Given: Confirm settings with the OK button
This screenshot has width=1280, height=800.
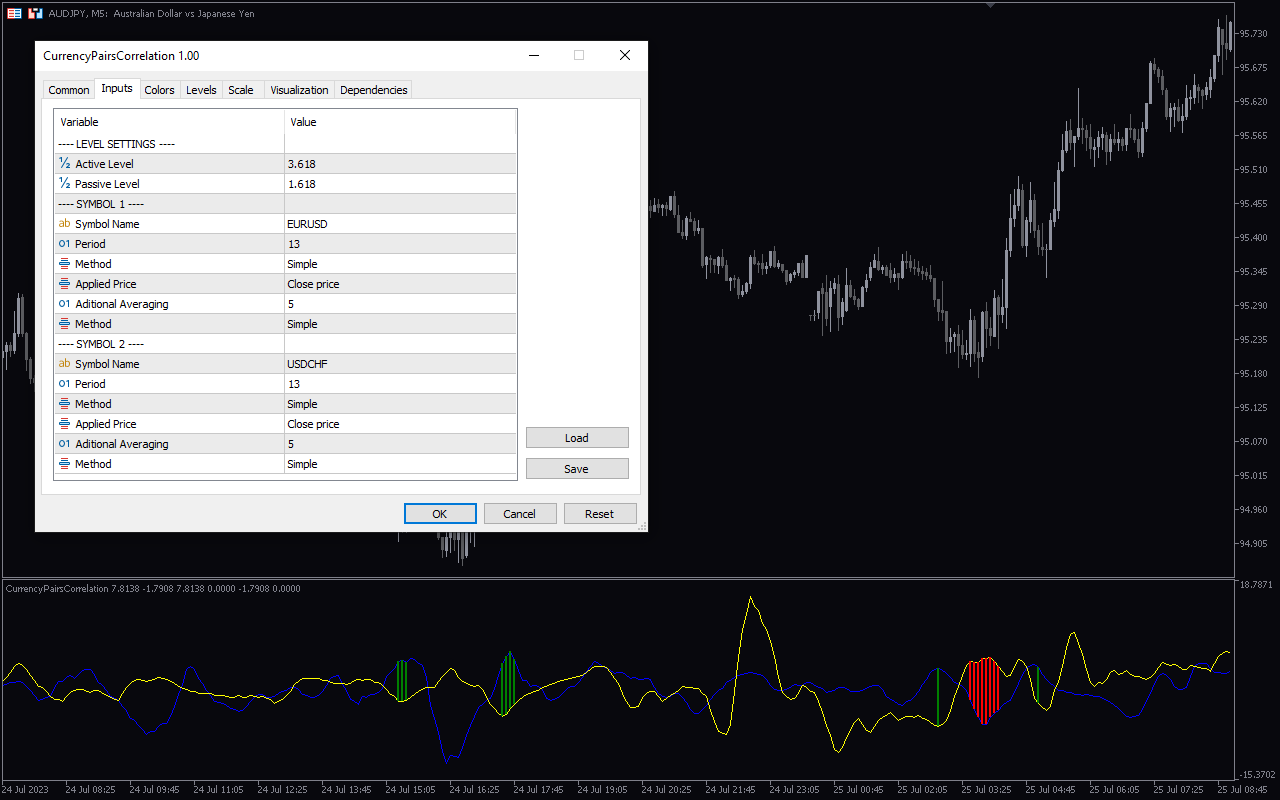Looking at the screenshot, I should point(440,514).
